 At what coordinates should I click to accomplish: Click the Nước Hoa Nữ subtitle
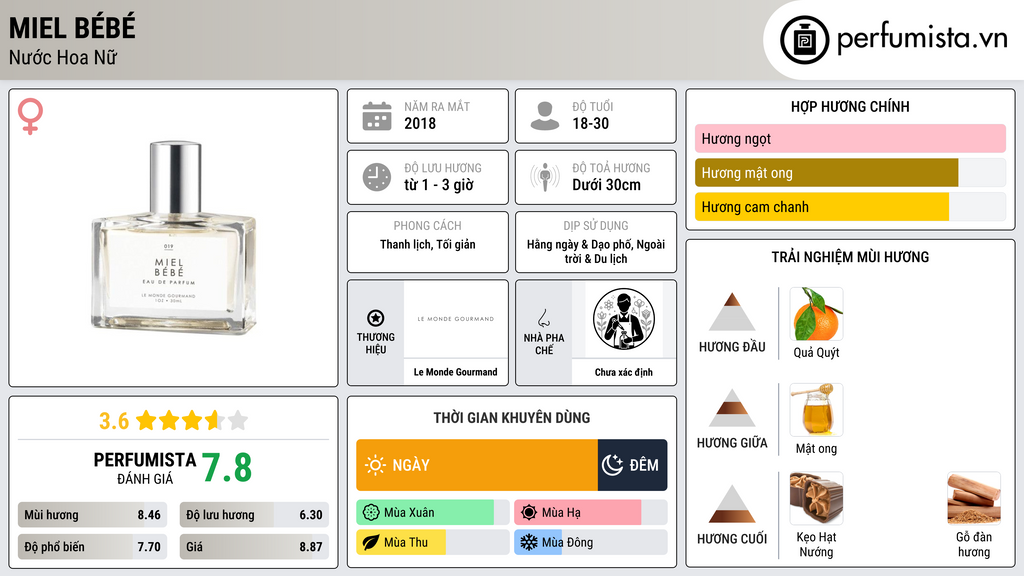[x=63, y=57]
